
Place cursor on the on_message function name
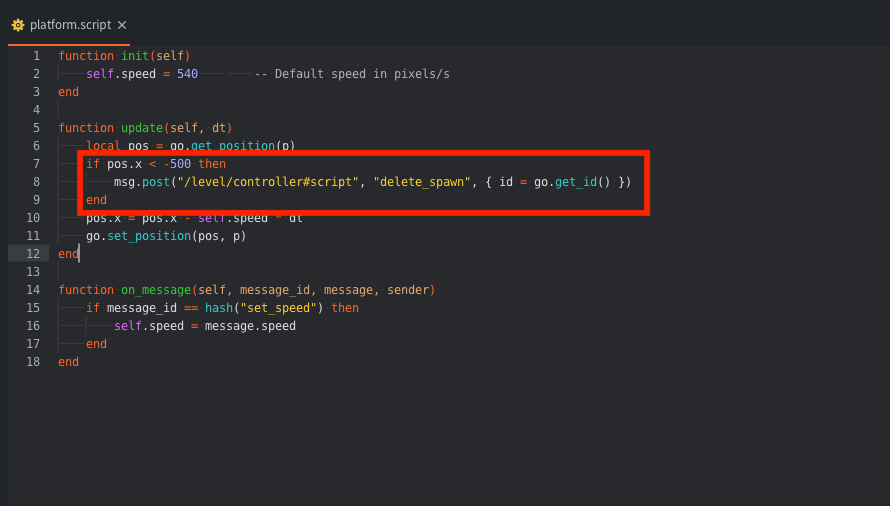click(156, 290)
